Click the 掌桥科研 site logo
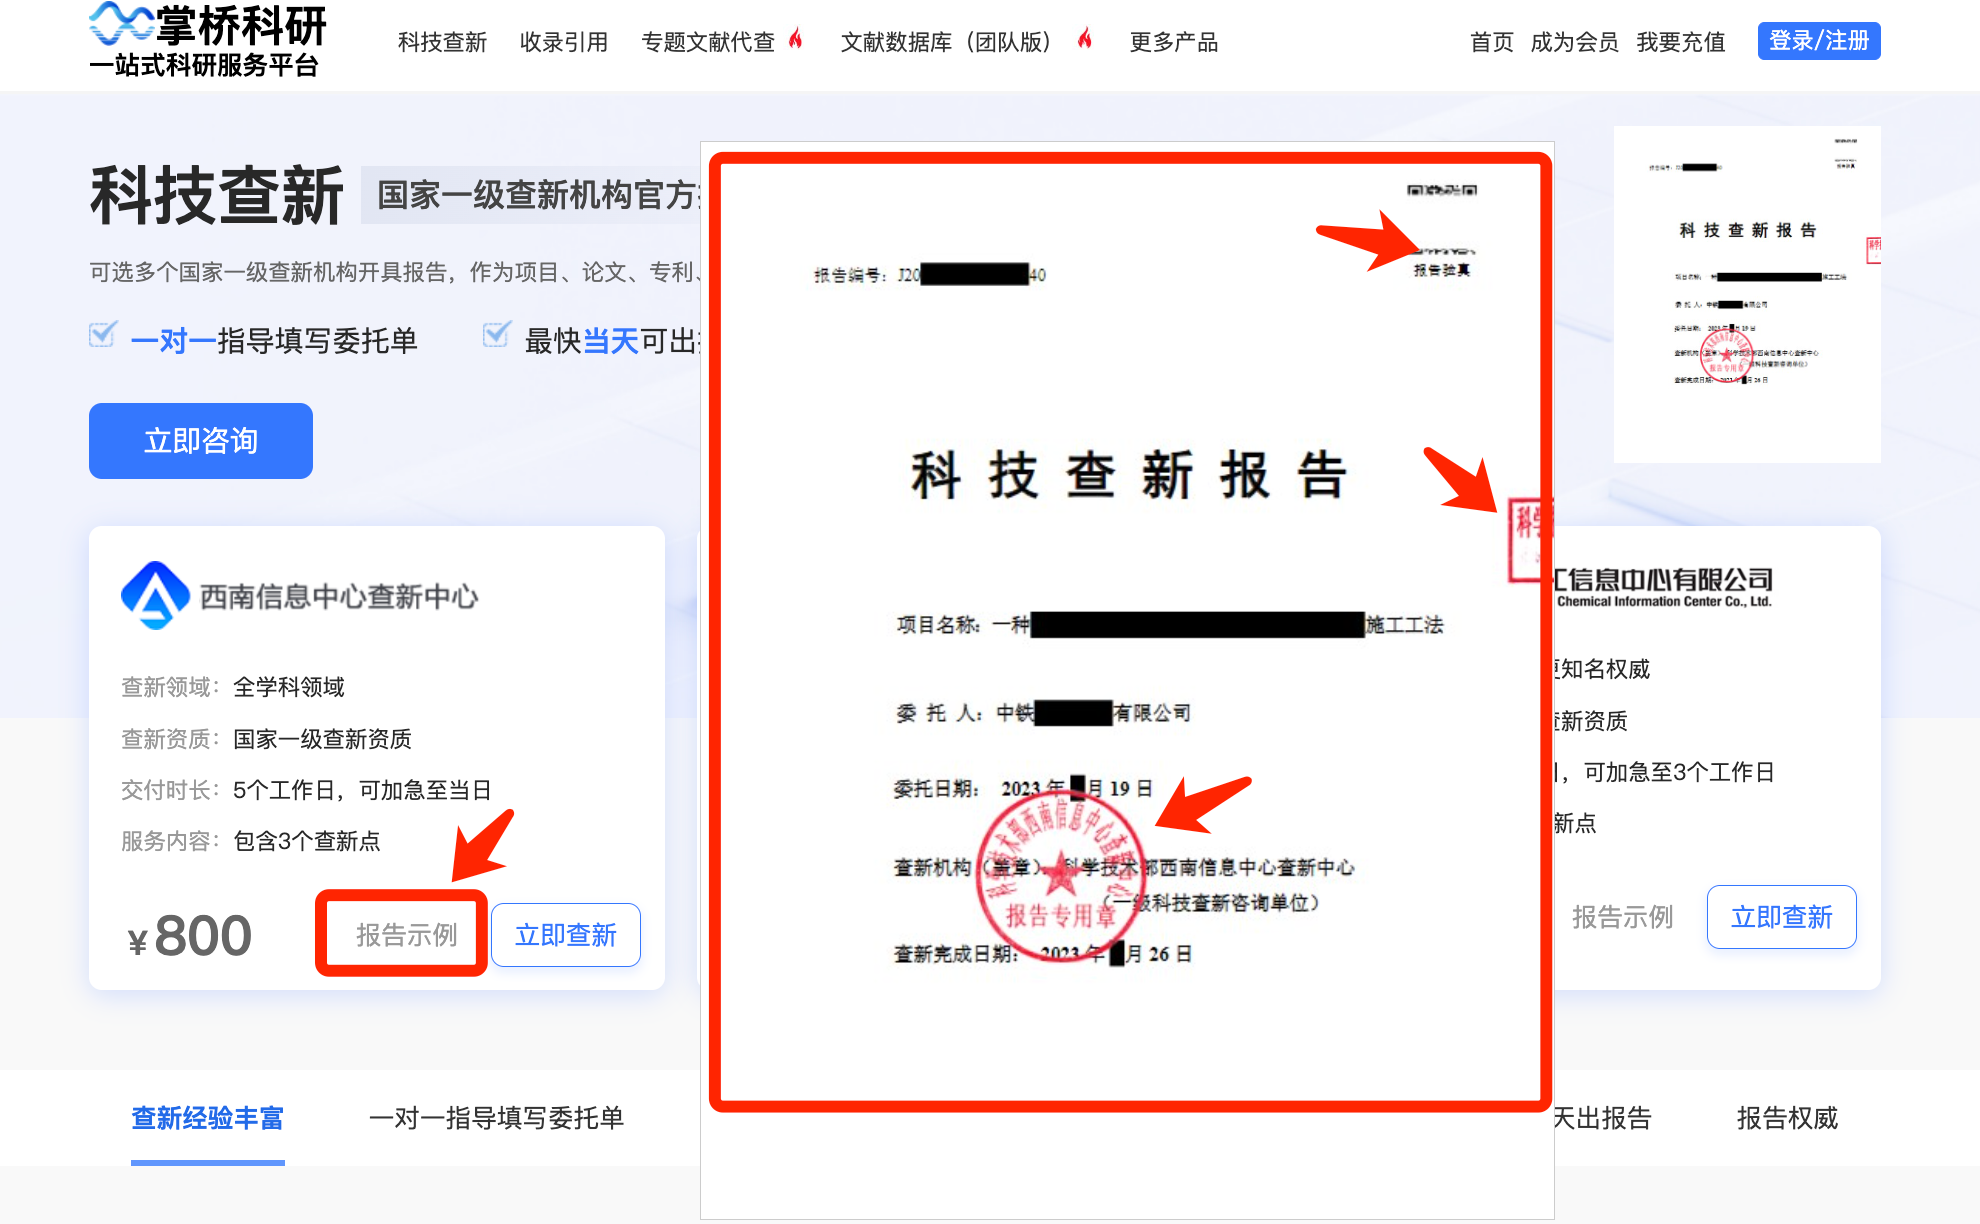 208,38
